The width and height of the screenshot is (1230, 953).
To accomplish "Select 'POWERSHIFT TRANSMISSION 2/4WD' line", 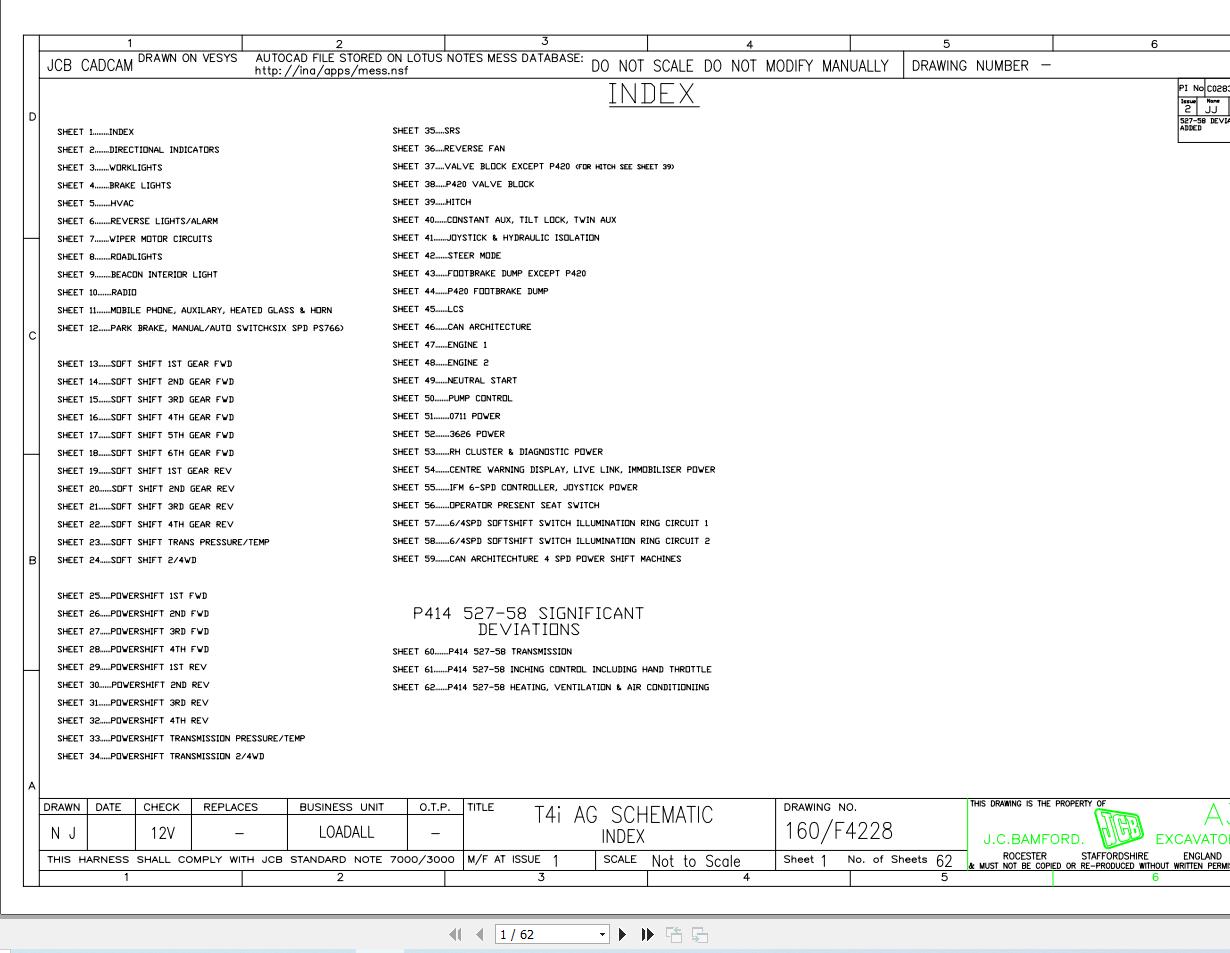I will point(161,757).
